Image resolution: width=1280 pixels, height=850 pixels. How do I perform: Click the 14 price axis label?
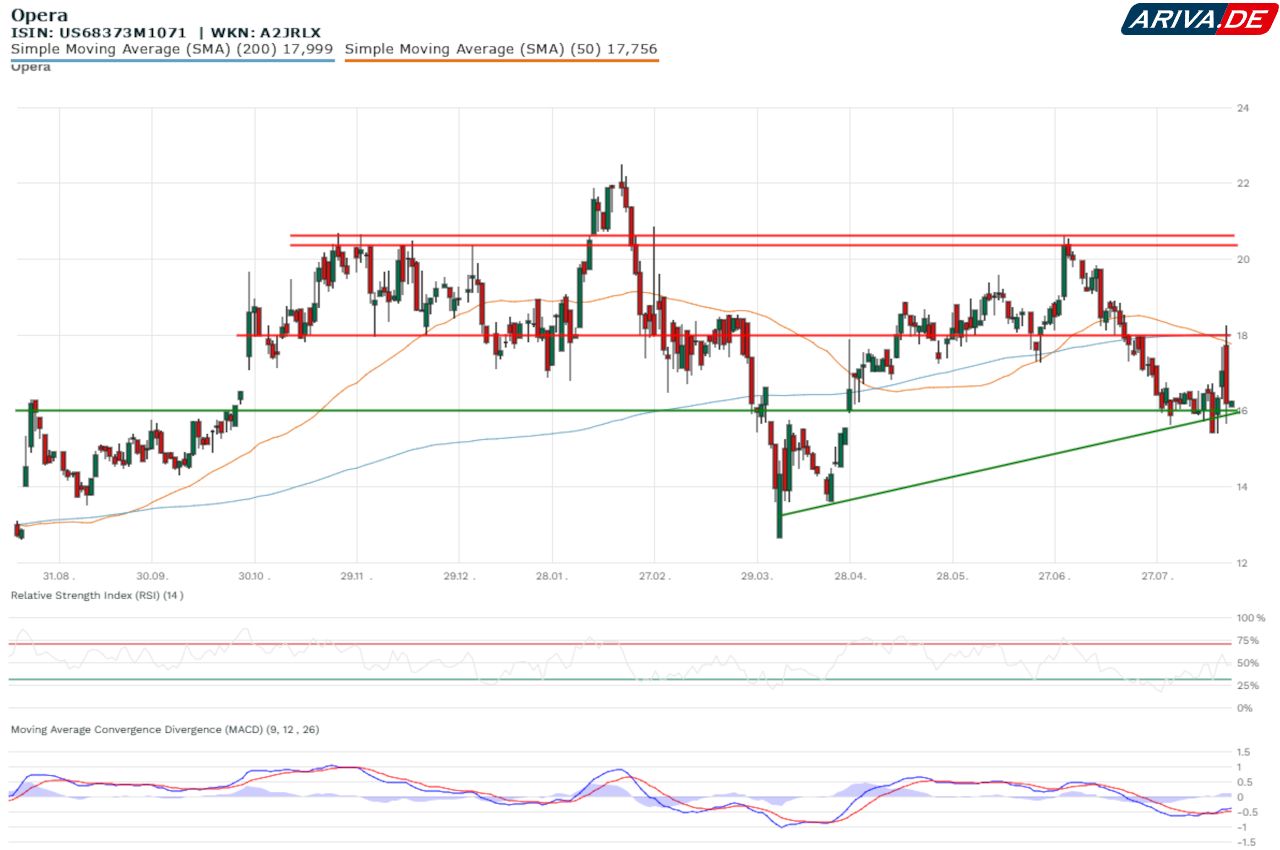click(1241, 487)
